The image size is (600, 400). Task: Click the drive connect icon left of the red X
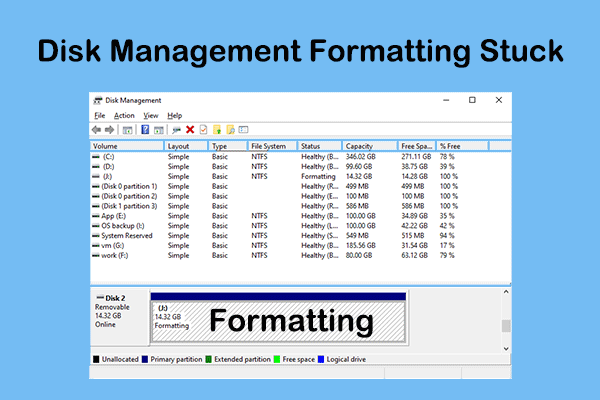176,130
